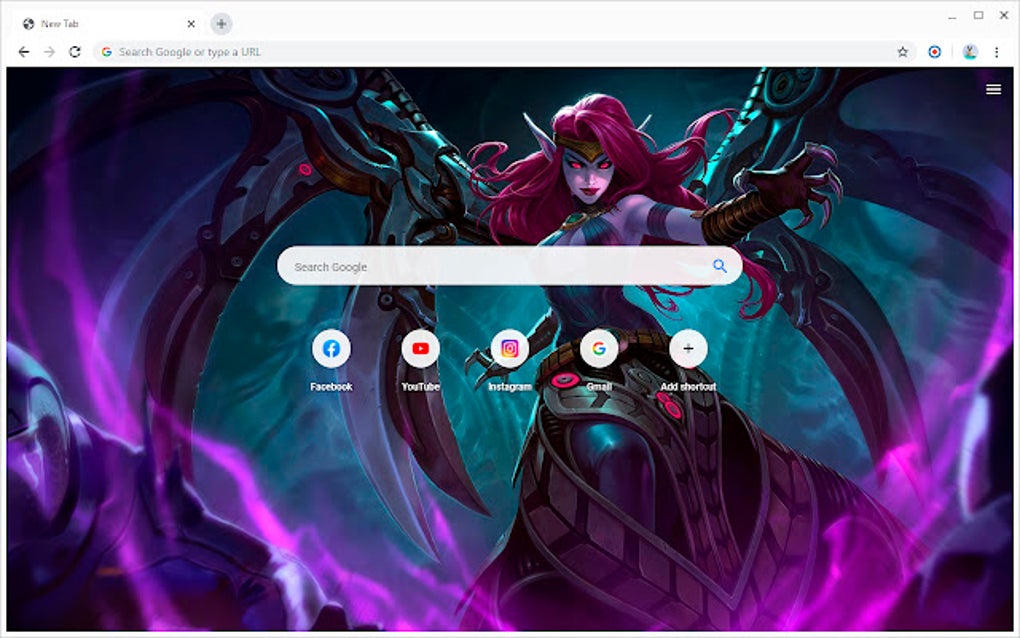Open the red target extension icon

point(934,52)
